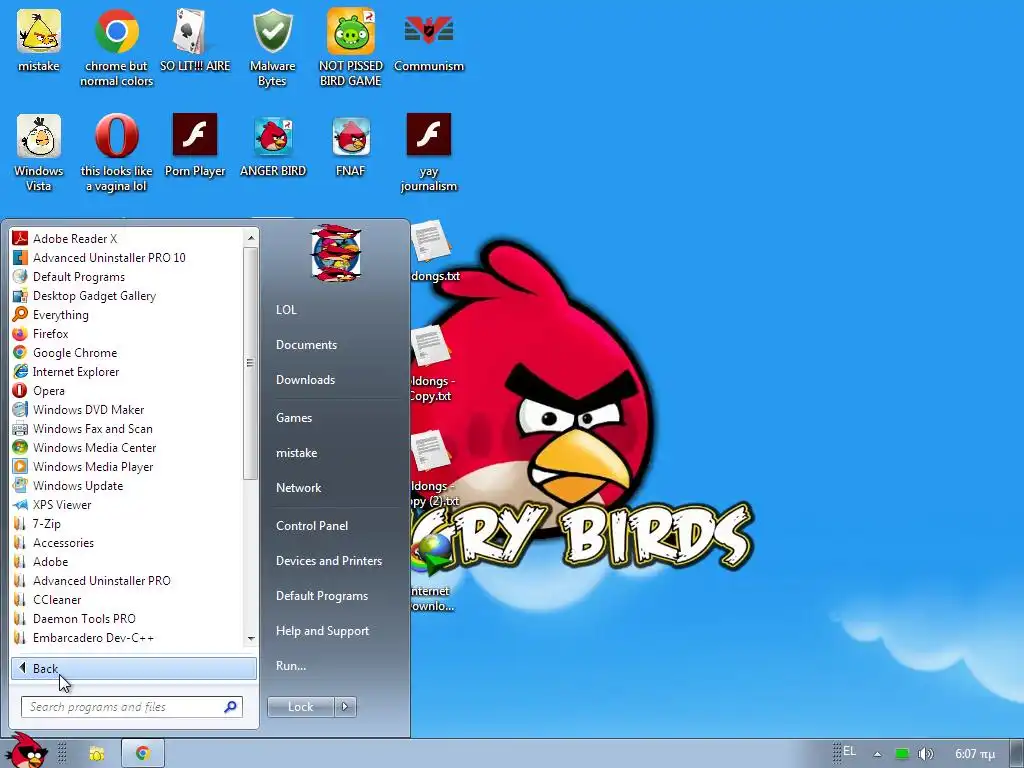Open the folder icon pinned on taskbar

click(x=97, y=754)
